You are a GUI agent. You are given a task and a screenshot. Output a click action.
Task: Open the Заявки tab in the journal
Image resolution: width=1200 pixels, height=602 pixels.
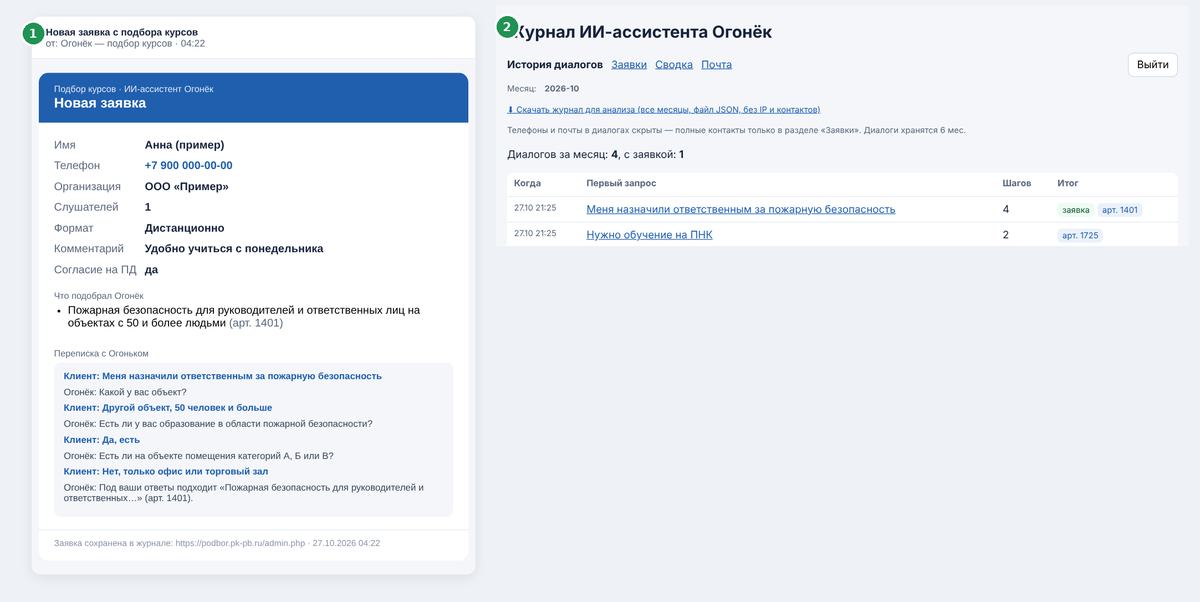pos(629,64)
